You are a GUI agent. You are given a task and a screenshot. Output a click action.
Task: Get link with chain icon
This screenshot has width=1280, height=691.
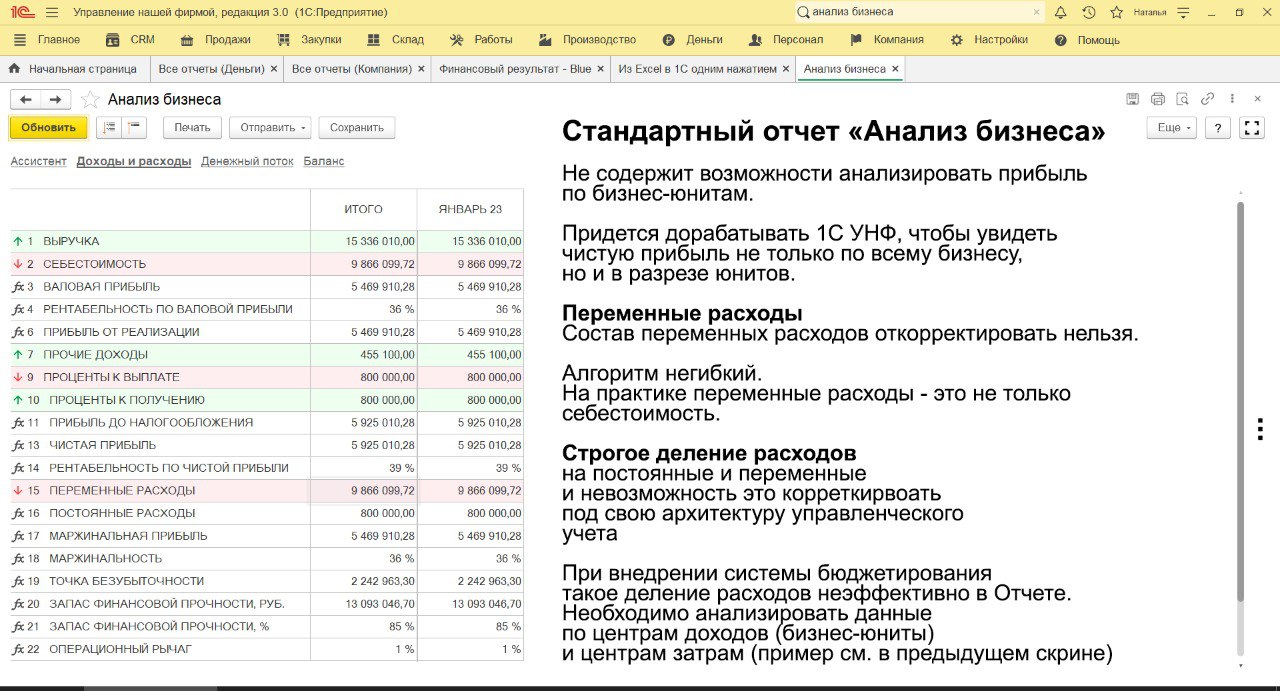click(x=1207, y=99)
